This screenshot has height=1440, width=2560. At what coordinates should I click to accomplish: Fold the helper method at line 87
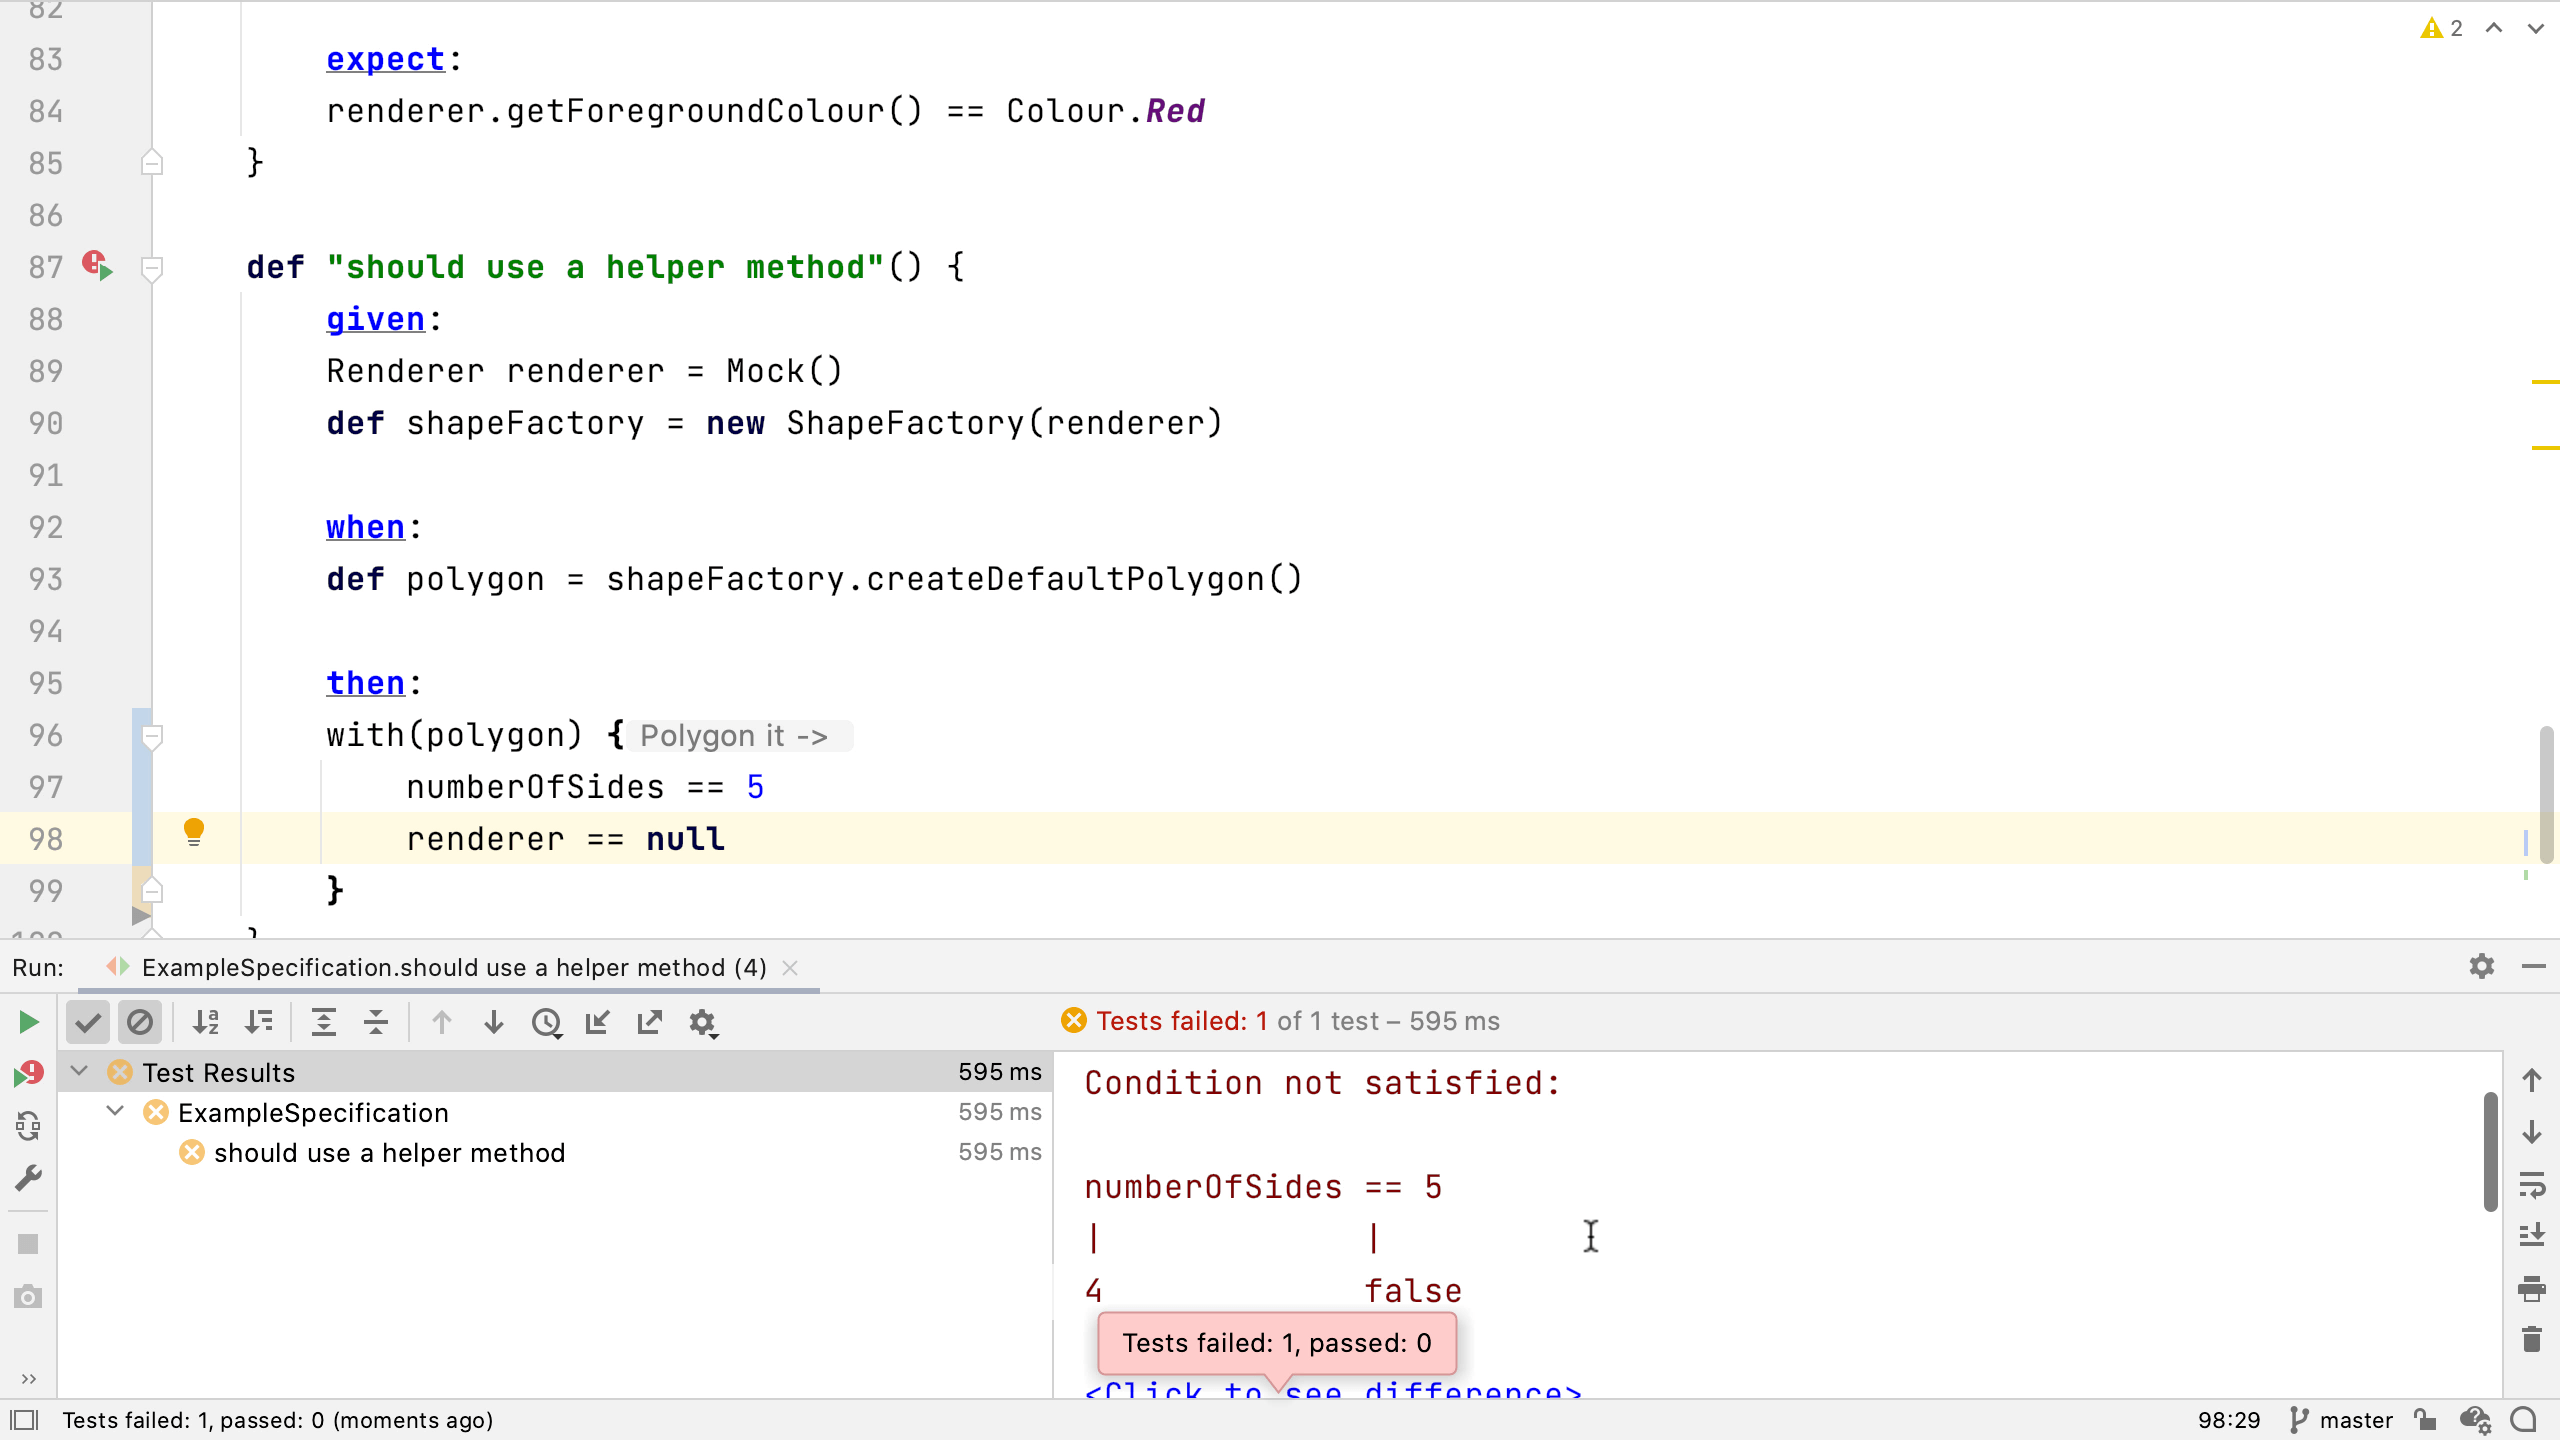point(152,268)
